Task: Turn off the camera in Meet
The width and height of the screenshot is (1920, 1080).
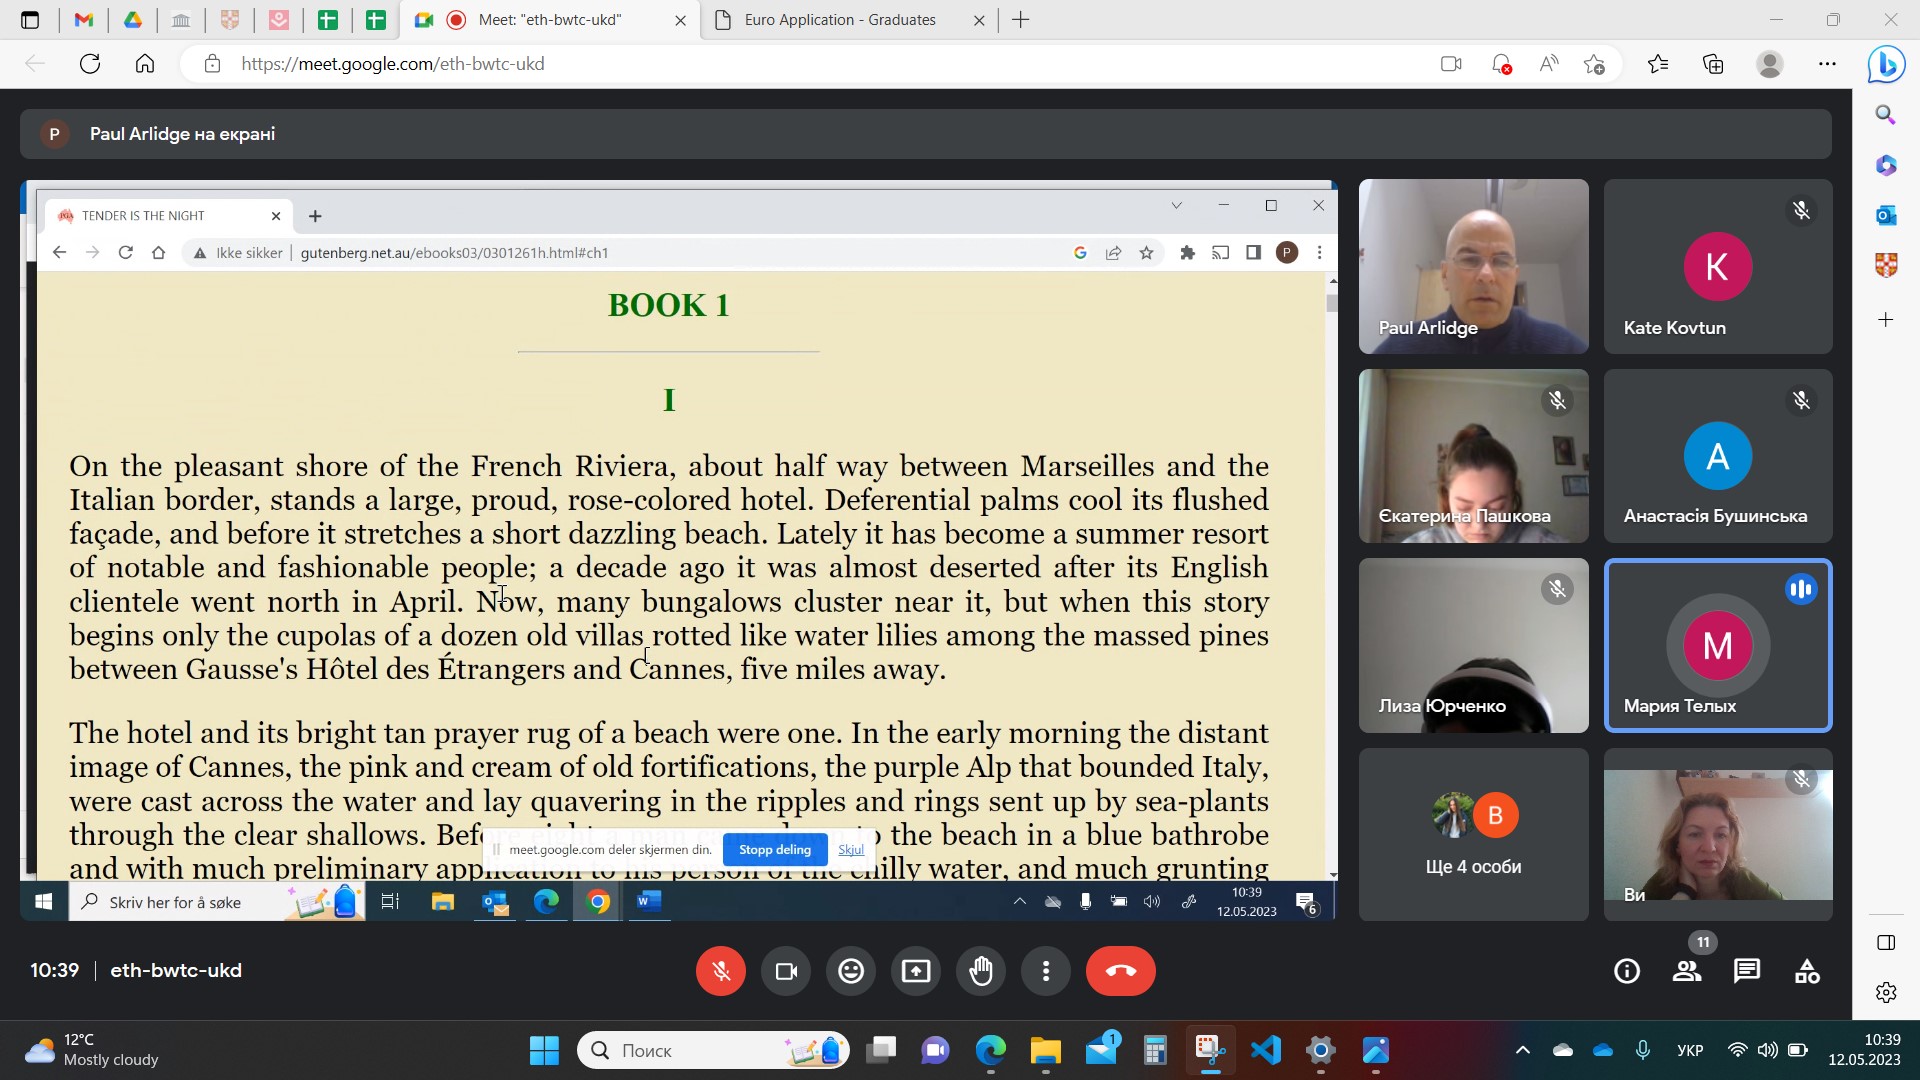Action: 786,971
